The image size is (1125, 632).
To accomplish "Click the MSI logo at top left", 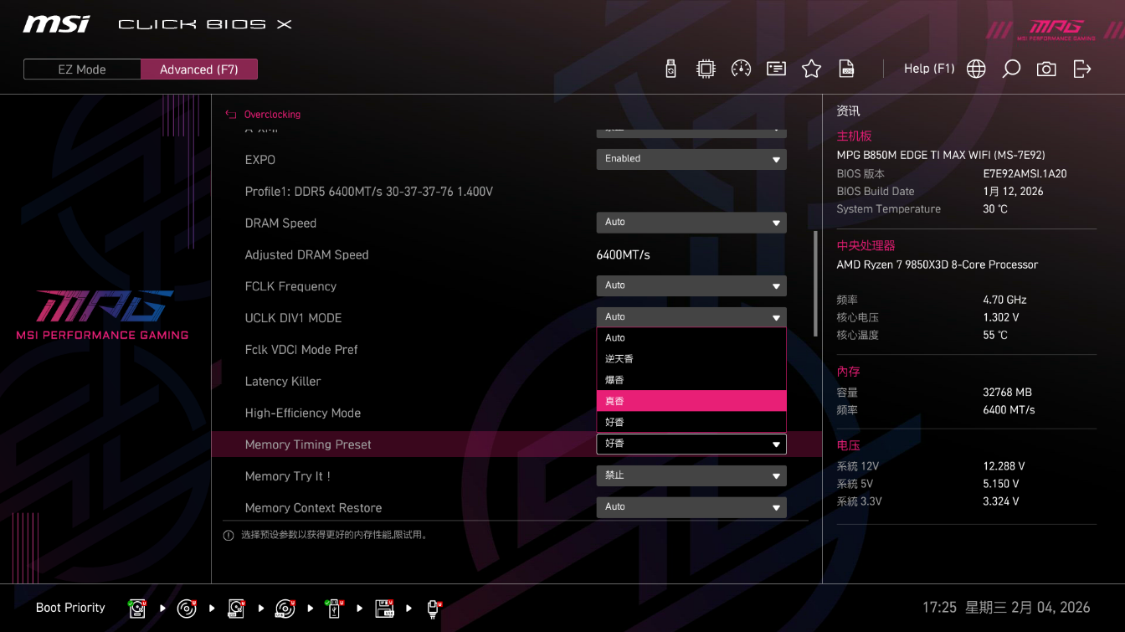I will 56,24.
